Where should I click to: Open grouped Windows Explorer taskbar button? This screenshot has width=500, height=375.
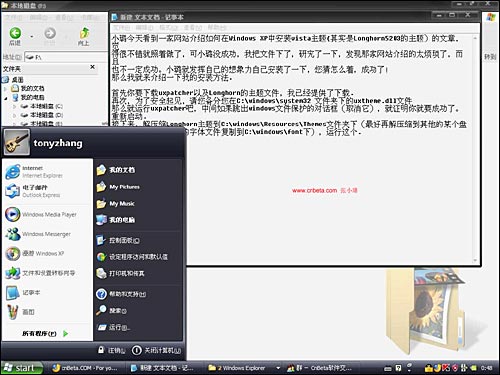(244, 368)
